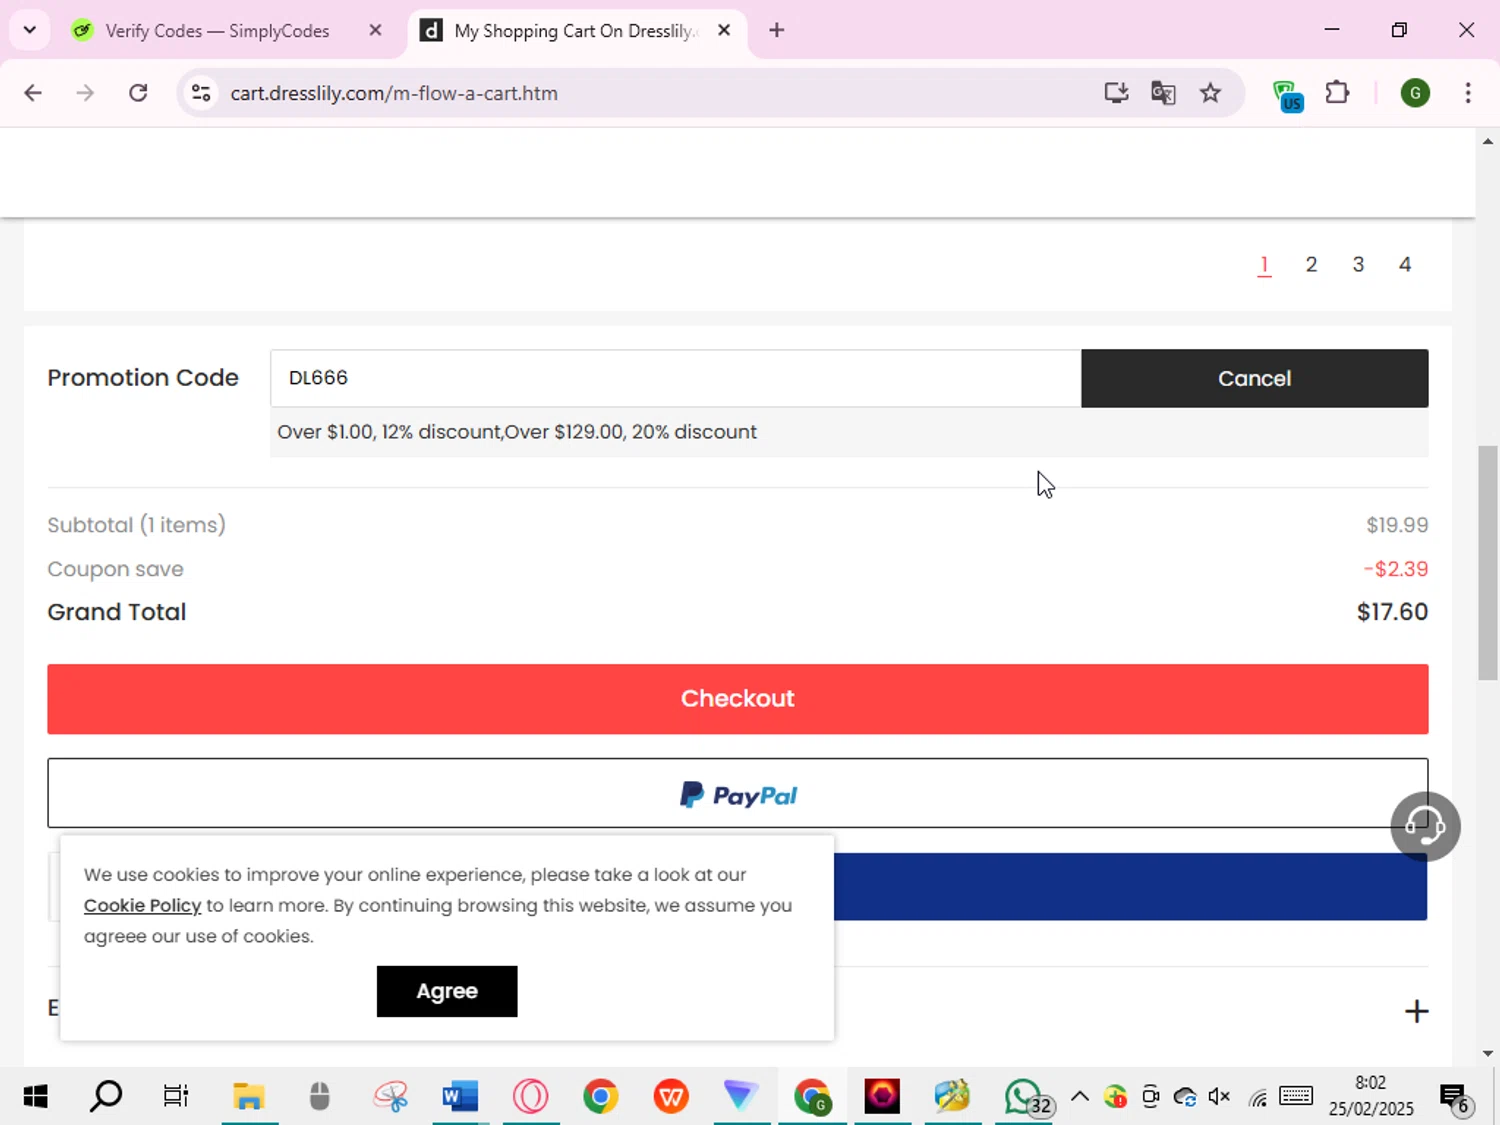The height and width of the screenshot is (1125, 1500).
Task: Switch to Verify Codes SimplyCodes tab
Action: coord(217,31)
